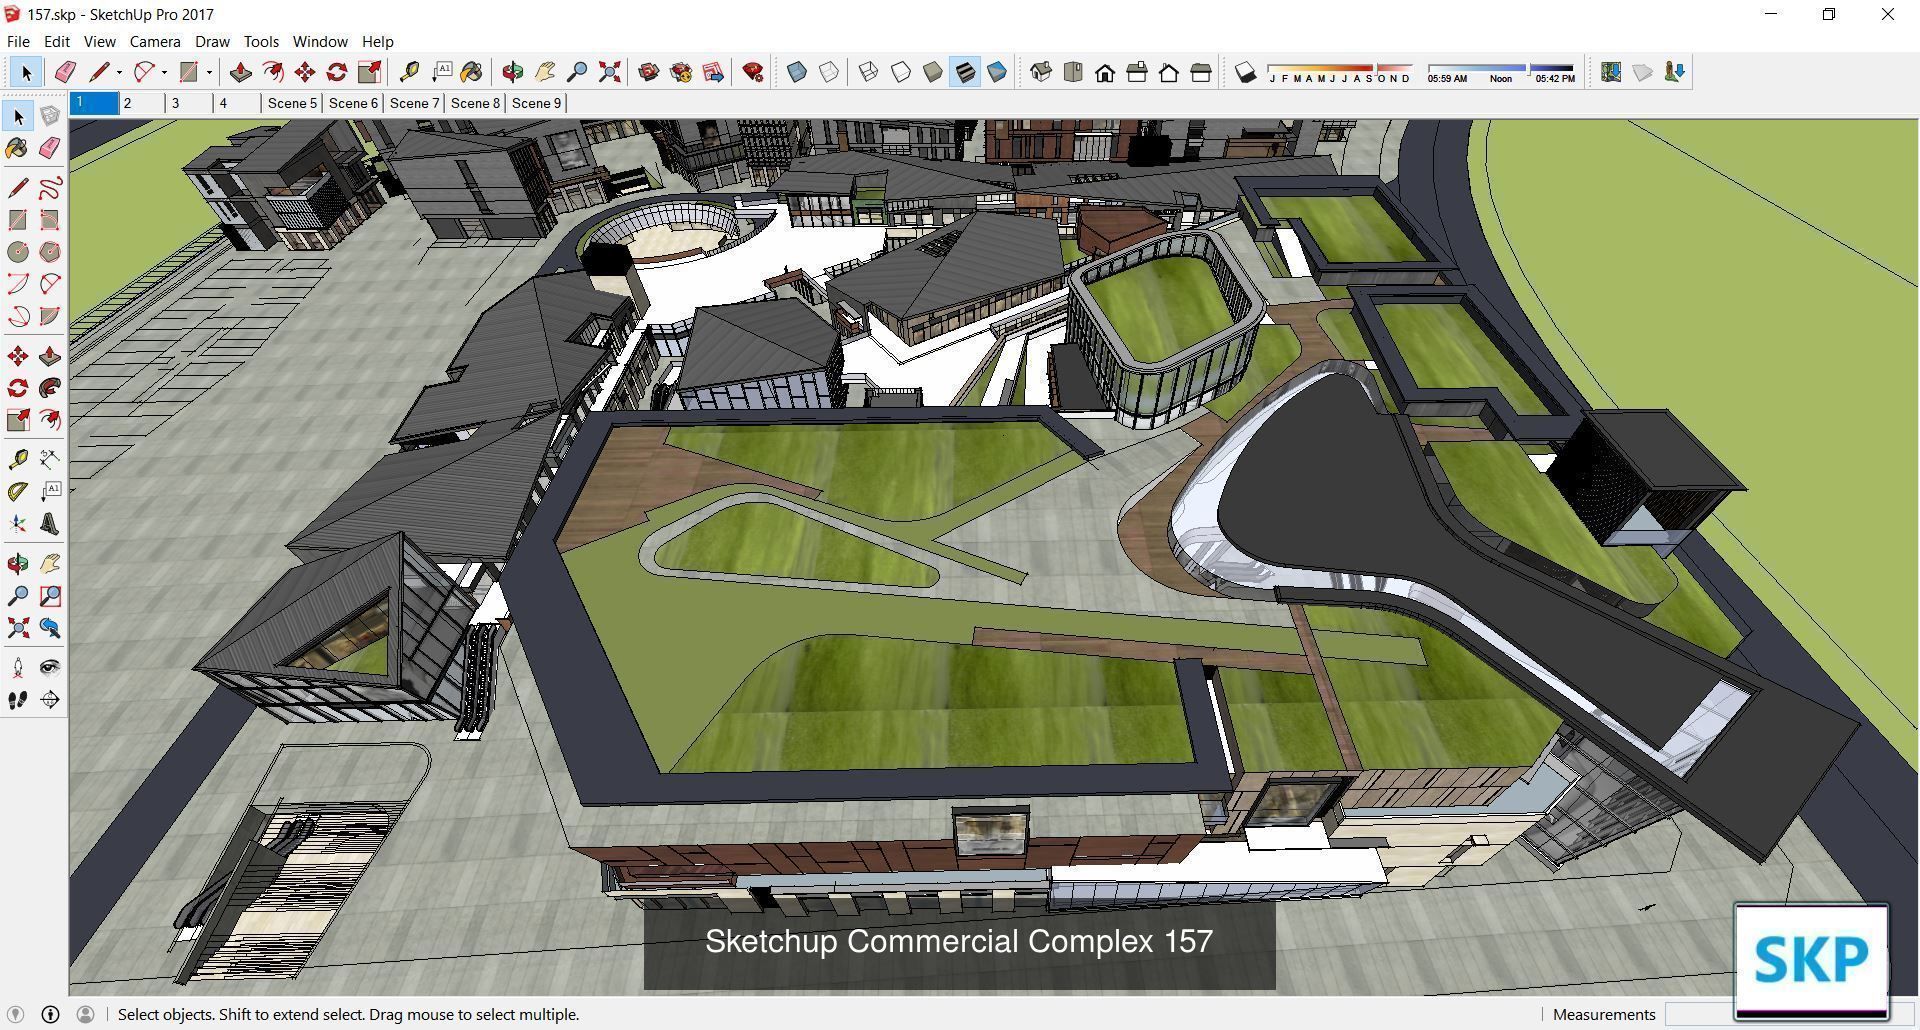Switch to Iso view
1920x1030 pixels.
point(1041,72)
